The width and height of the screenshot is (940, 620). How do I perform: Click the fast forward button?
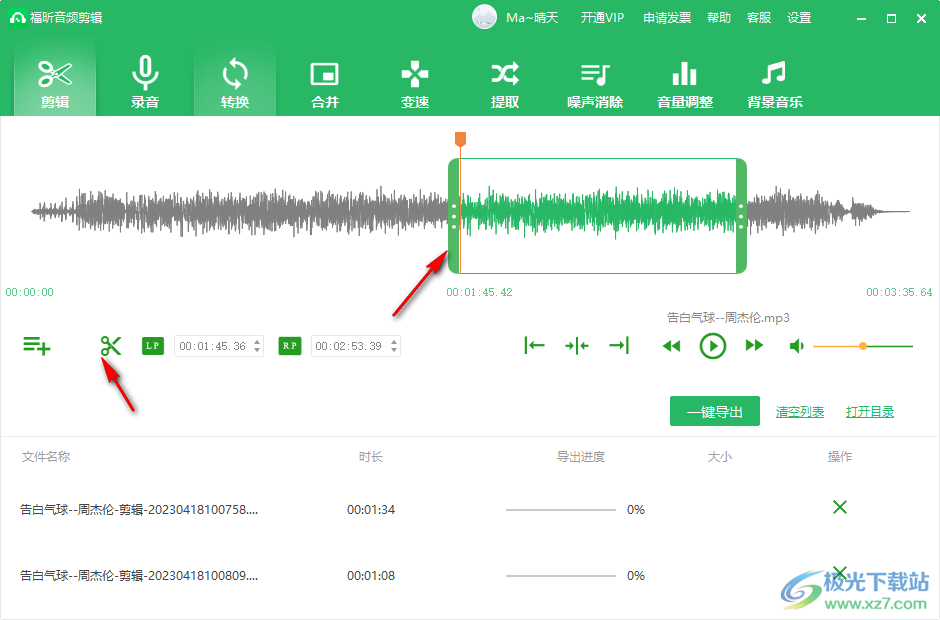[x=754, y=345]
